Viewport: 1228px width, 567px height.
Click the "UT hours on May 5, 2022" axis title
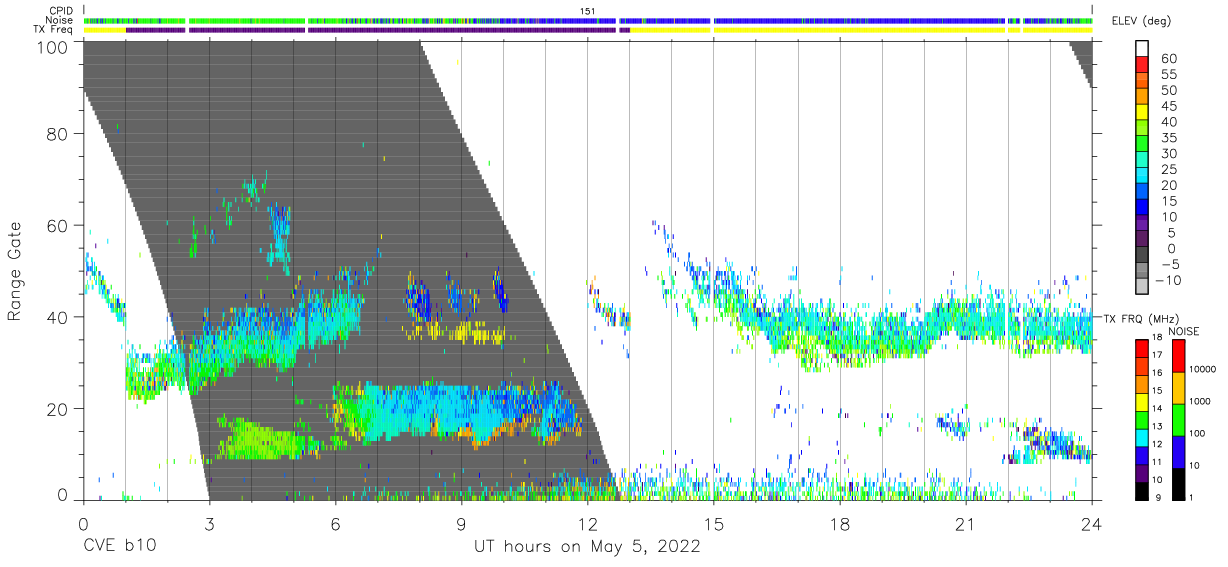click(587, 547)
